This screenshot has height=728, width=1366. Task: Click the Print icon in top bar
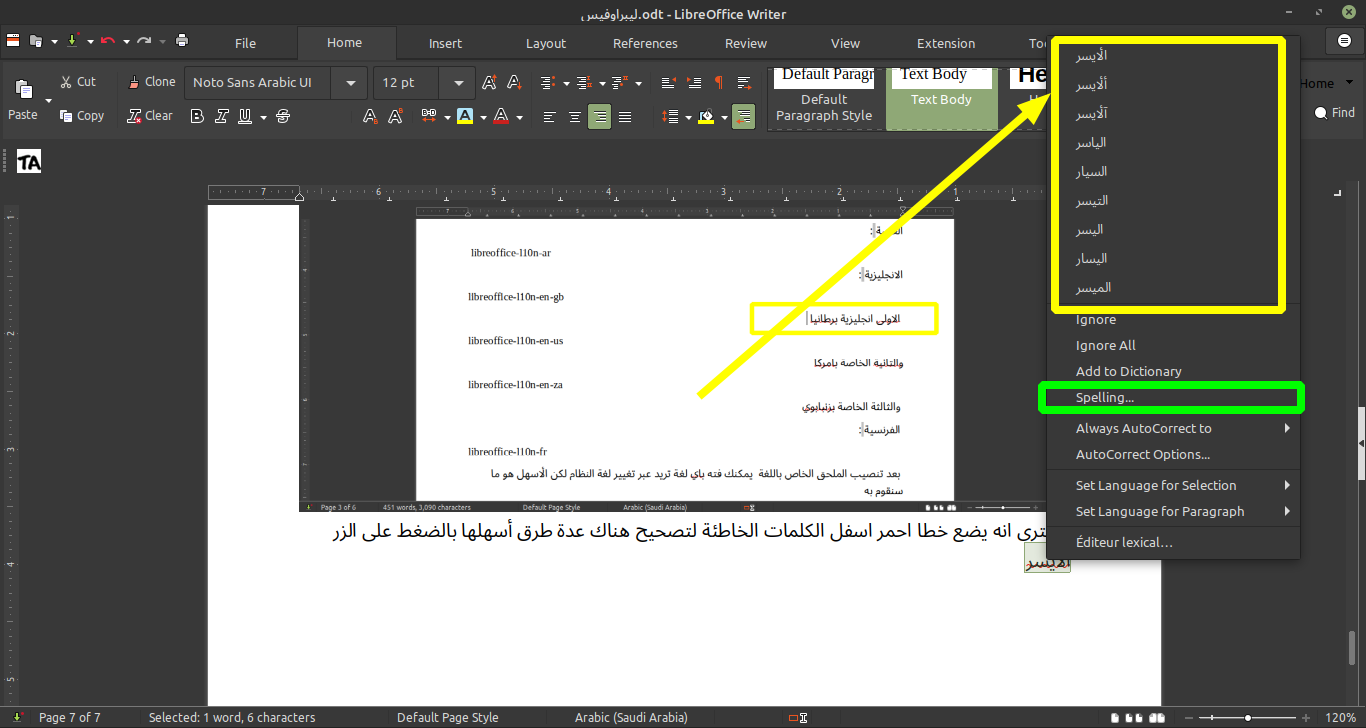click(x=182, y=41)
